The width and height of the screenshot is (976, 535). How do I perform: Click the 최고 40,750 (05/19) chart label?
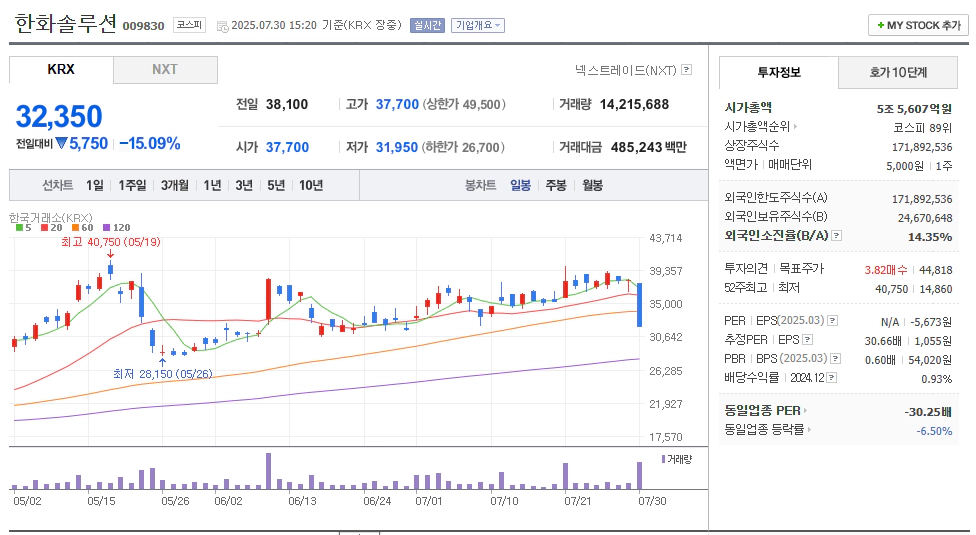(x=110, y=242)
